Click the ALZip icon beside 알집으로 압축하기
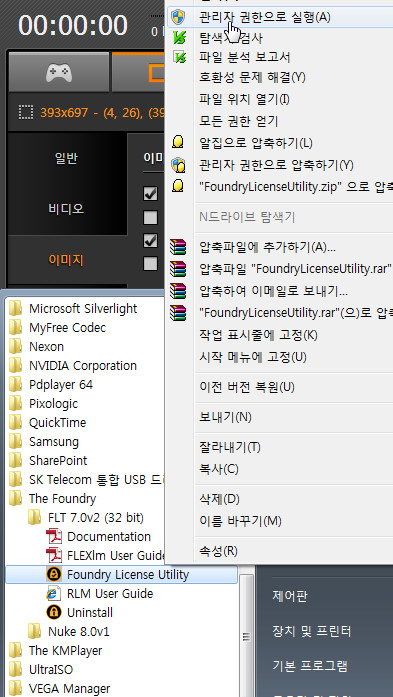Image resolution: width=393 pixels, height=697 pixels. tap(178, 142)
